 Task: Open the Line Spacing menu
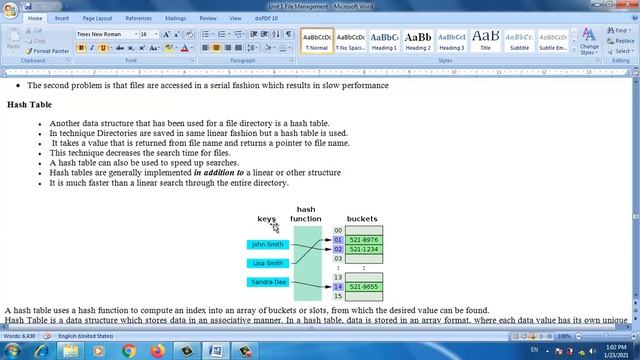253,48
